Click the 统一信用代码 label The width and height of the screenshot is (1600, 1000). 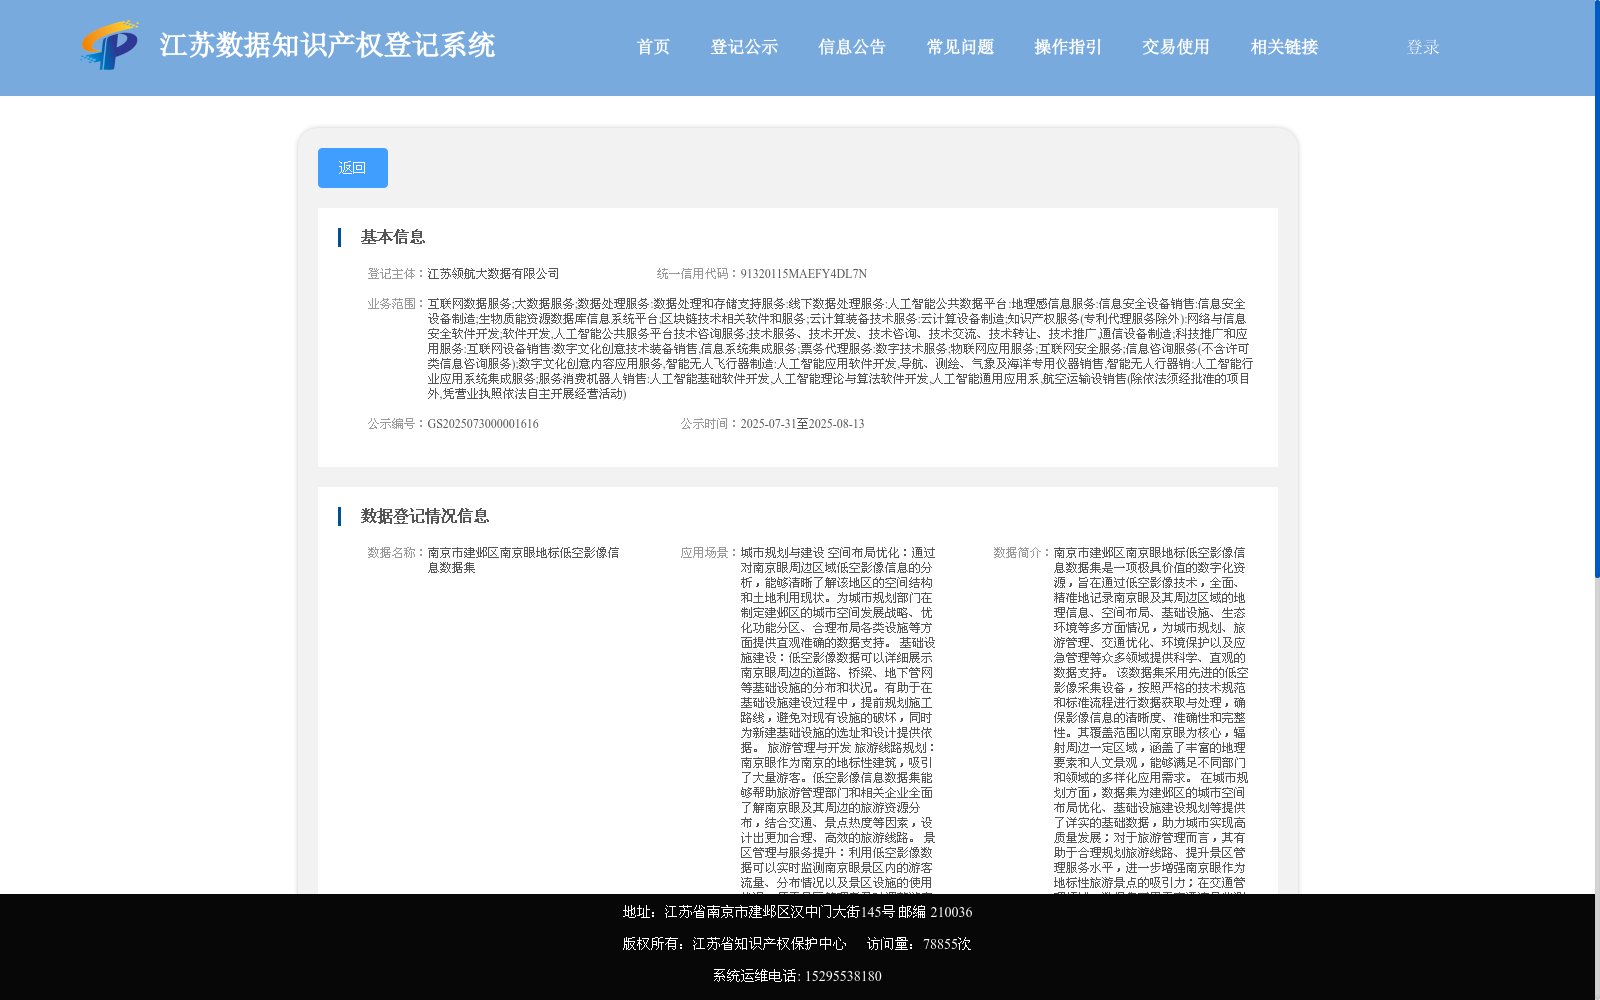[x=698, y=274]
